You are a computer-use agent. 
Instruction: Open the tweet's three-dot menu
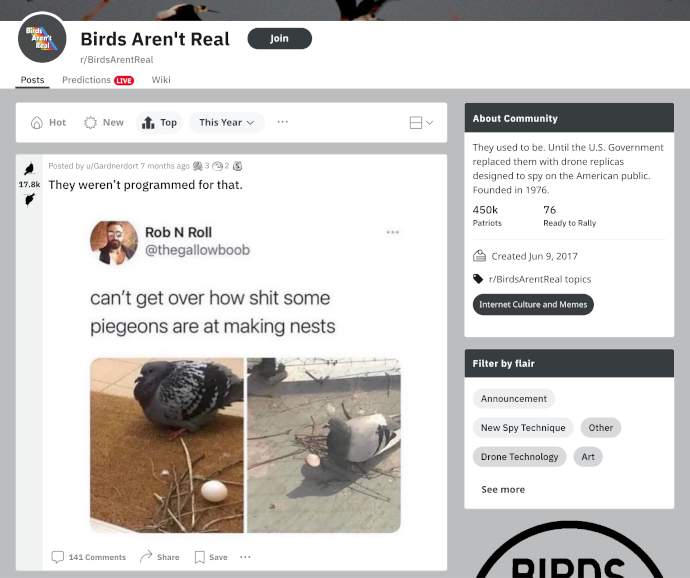(x=393, y=232)
